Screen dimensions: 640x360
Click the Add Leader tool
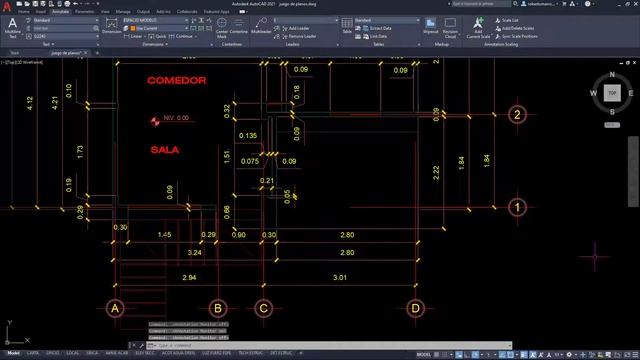pos(295,28)
